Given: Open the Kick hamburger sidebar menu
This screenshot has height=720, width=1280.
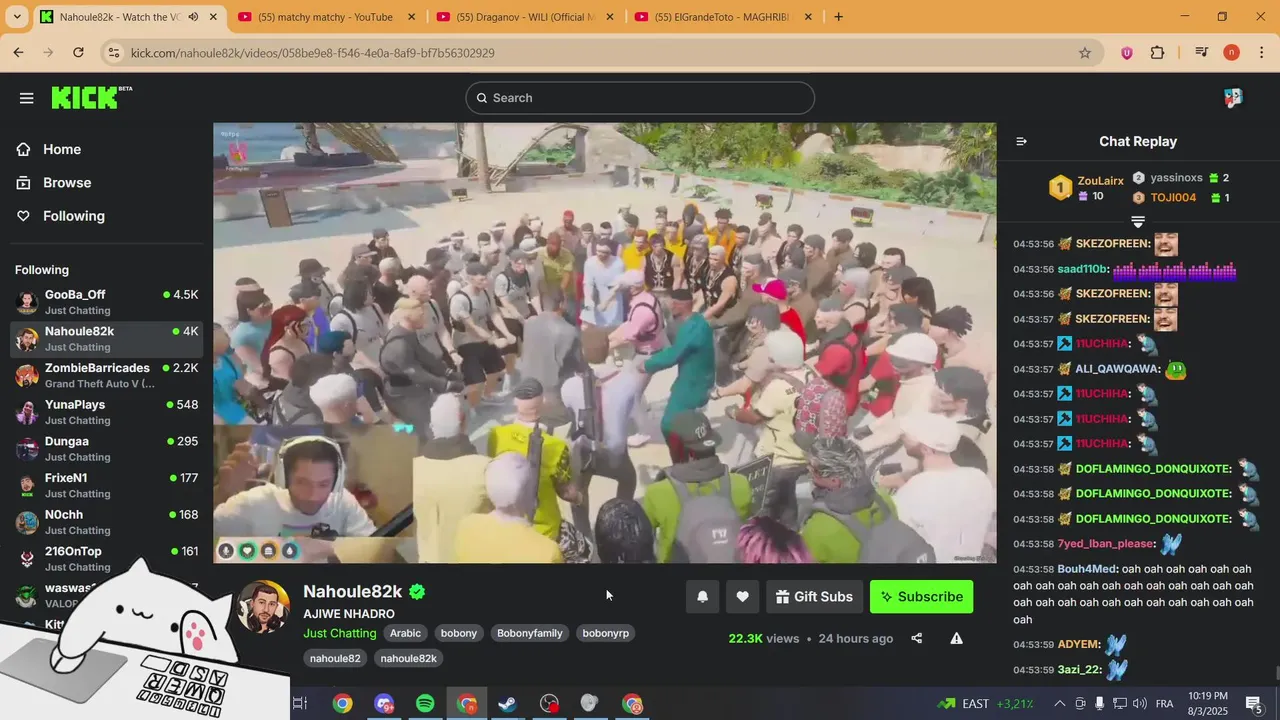Looking at the screenshot, I should click(x=26, y=98).
